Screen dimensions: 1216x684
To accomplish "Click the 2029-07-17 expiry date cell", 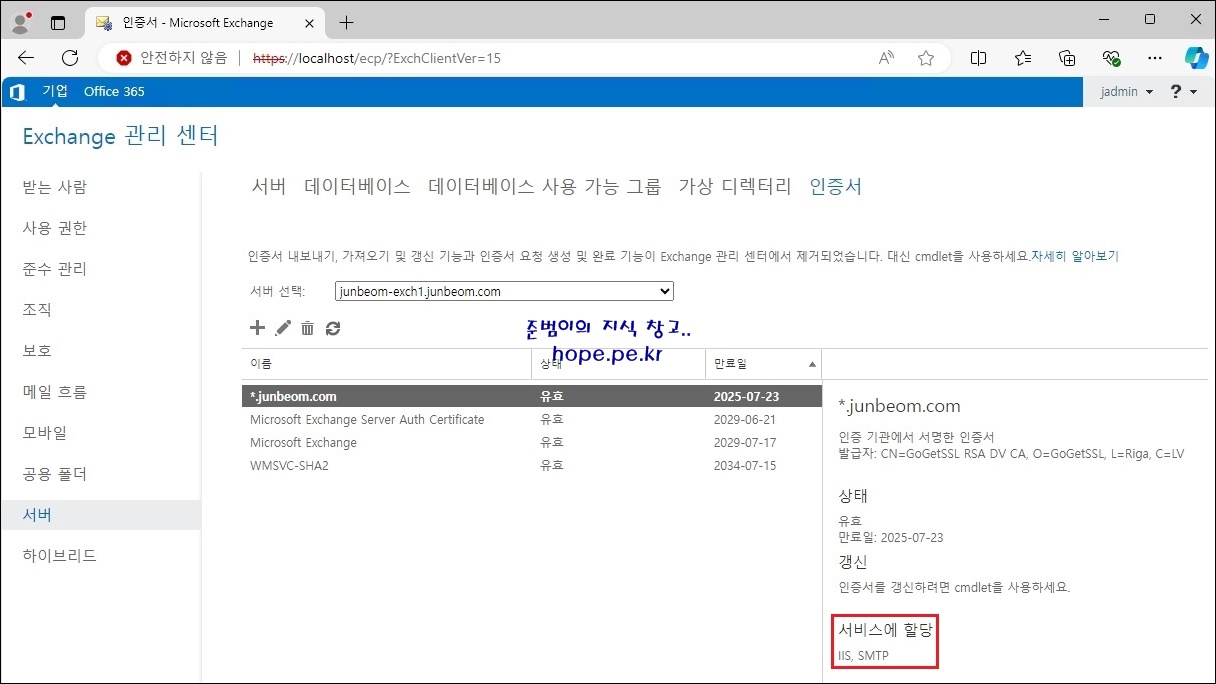I will (744, 443).
